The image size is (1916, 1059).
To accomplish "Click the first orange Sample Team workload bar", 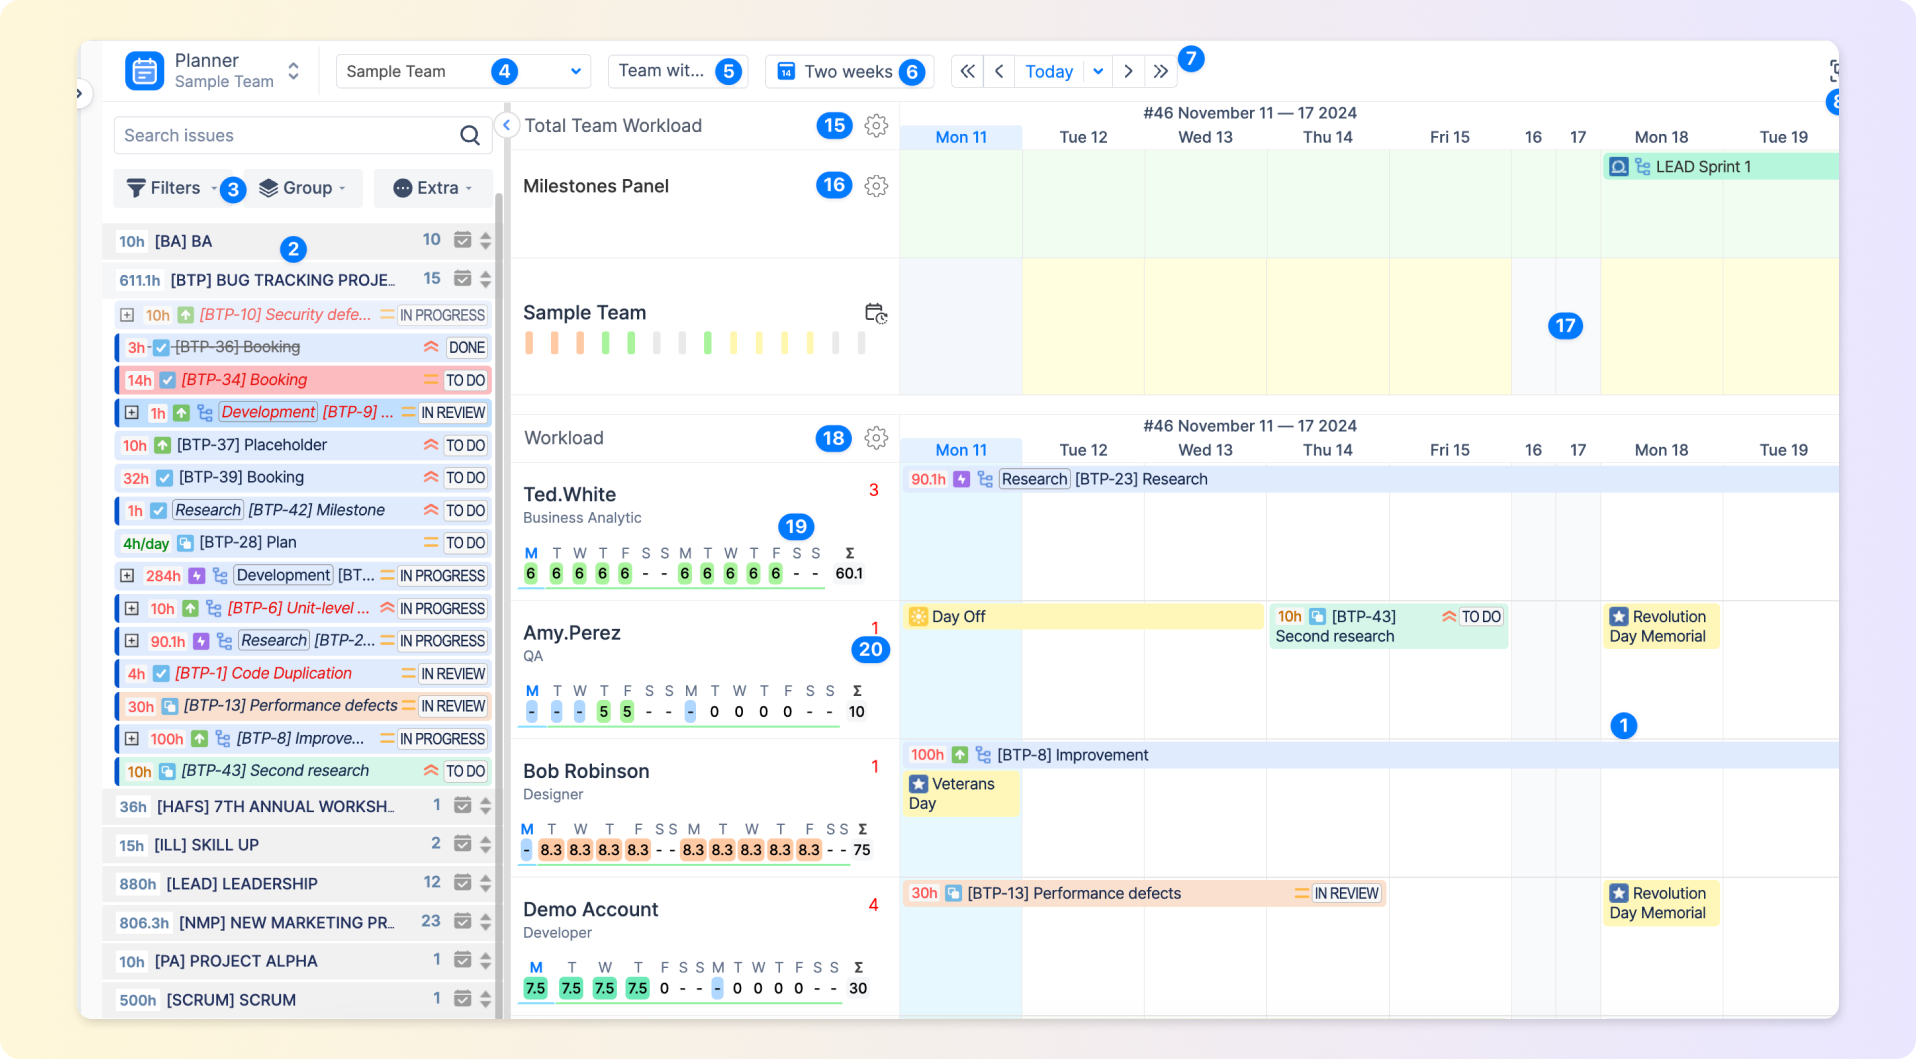I will [x=529, y=343].
